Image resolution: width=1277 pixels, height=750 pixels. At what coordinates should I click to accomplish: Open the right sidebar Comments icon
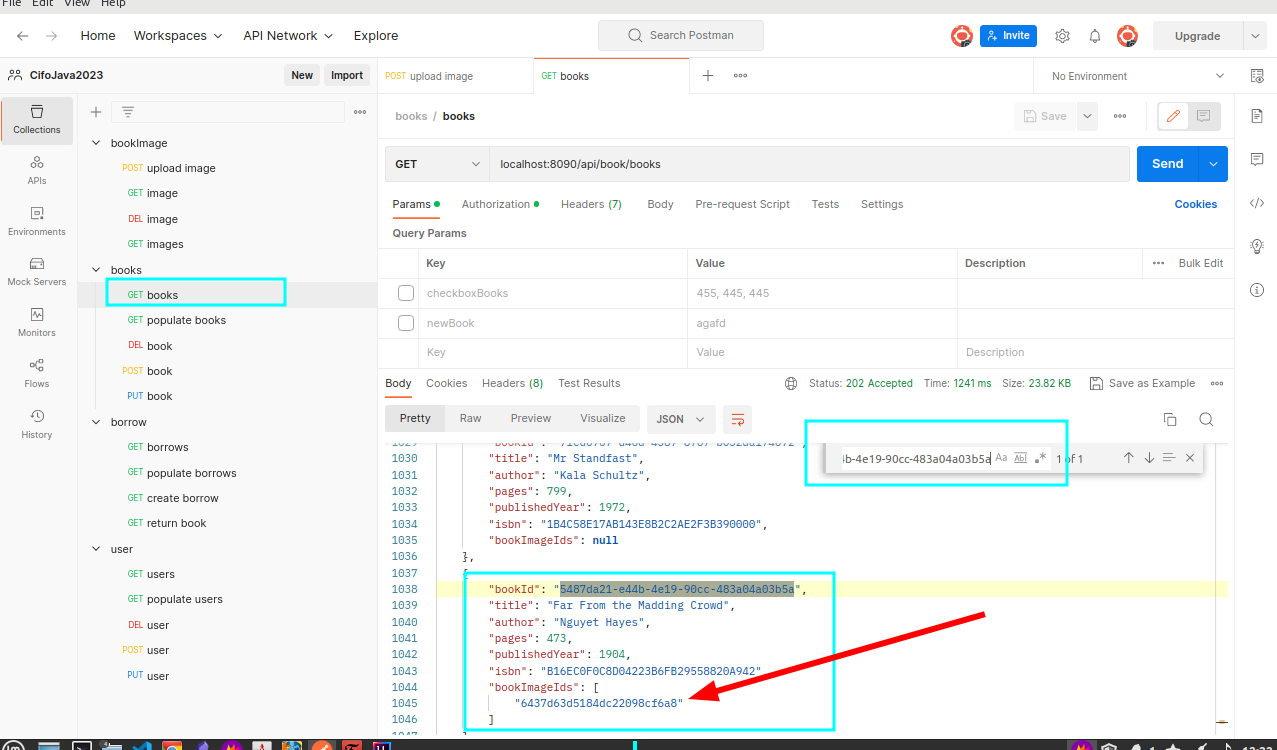coord(1257,159)
